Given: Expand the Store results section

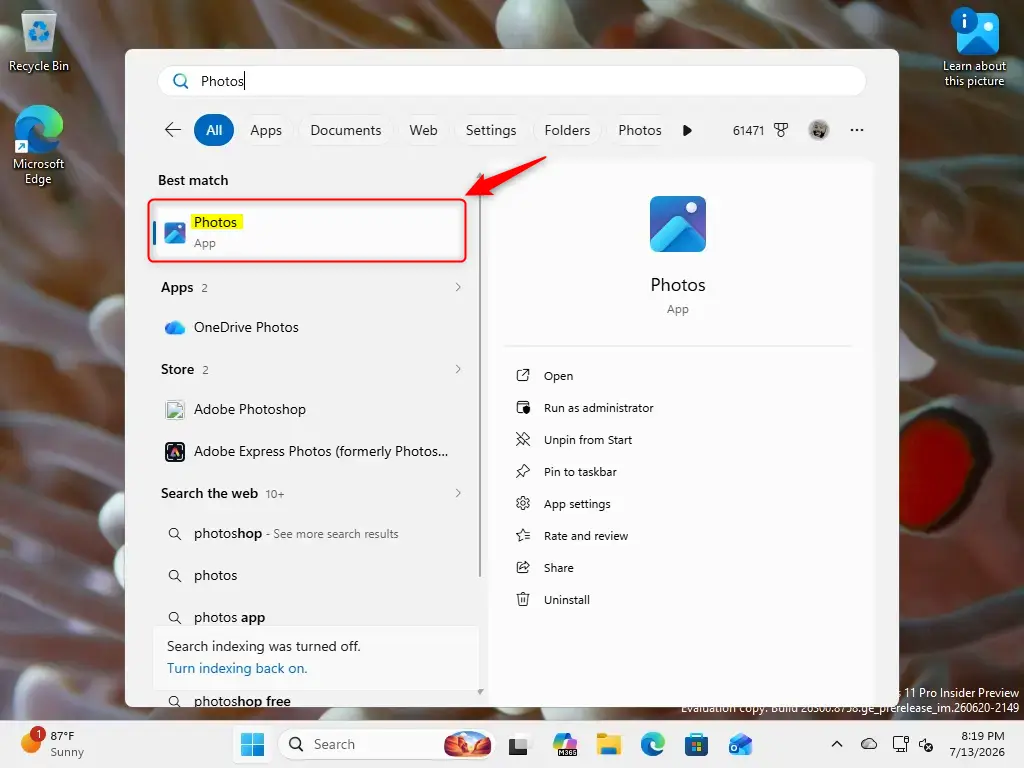Looking at the screenshot, I should click(458, 370).
